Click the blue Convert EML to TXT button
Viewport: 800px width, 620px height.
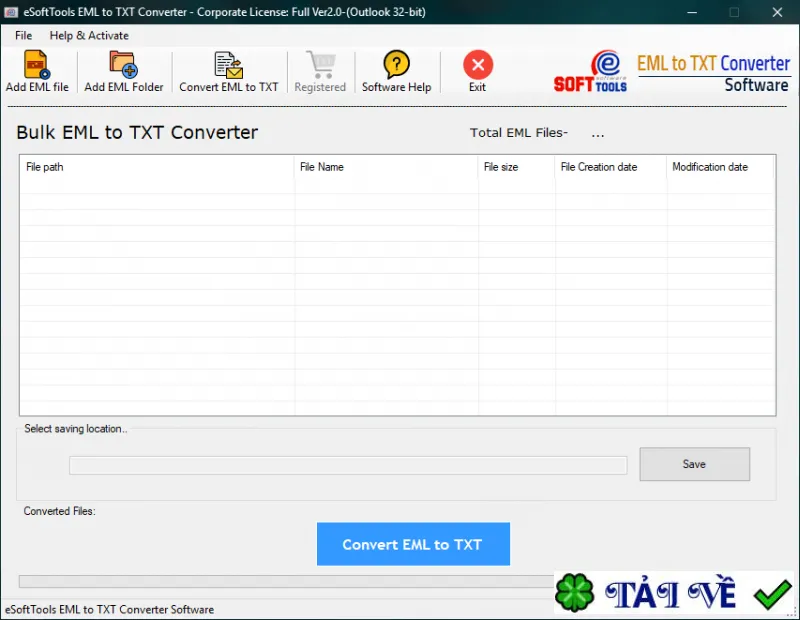(x=413, y=544)
